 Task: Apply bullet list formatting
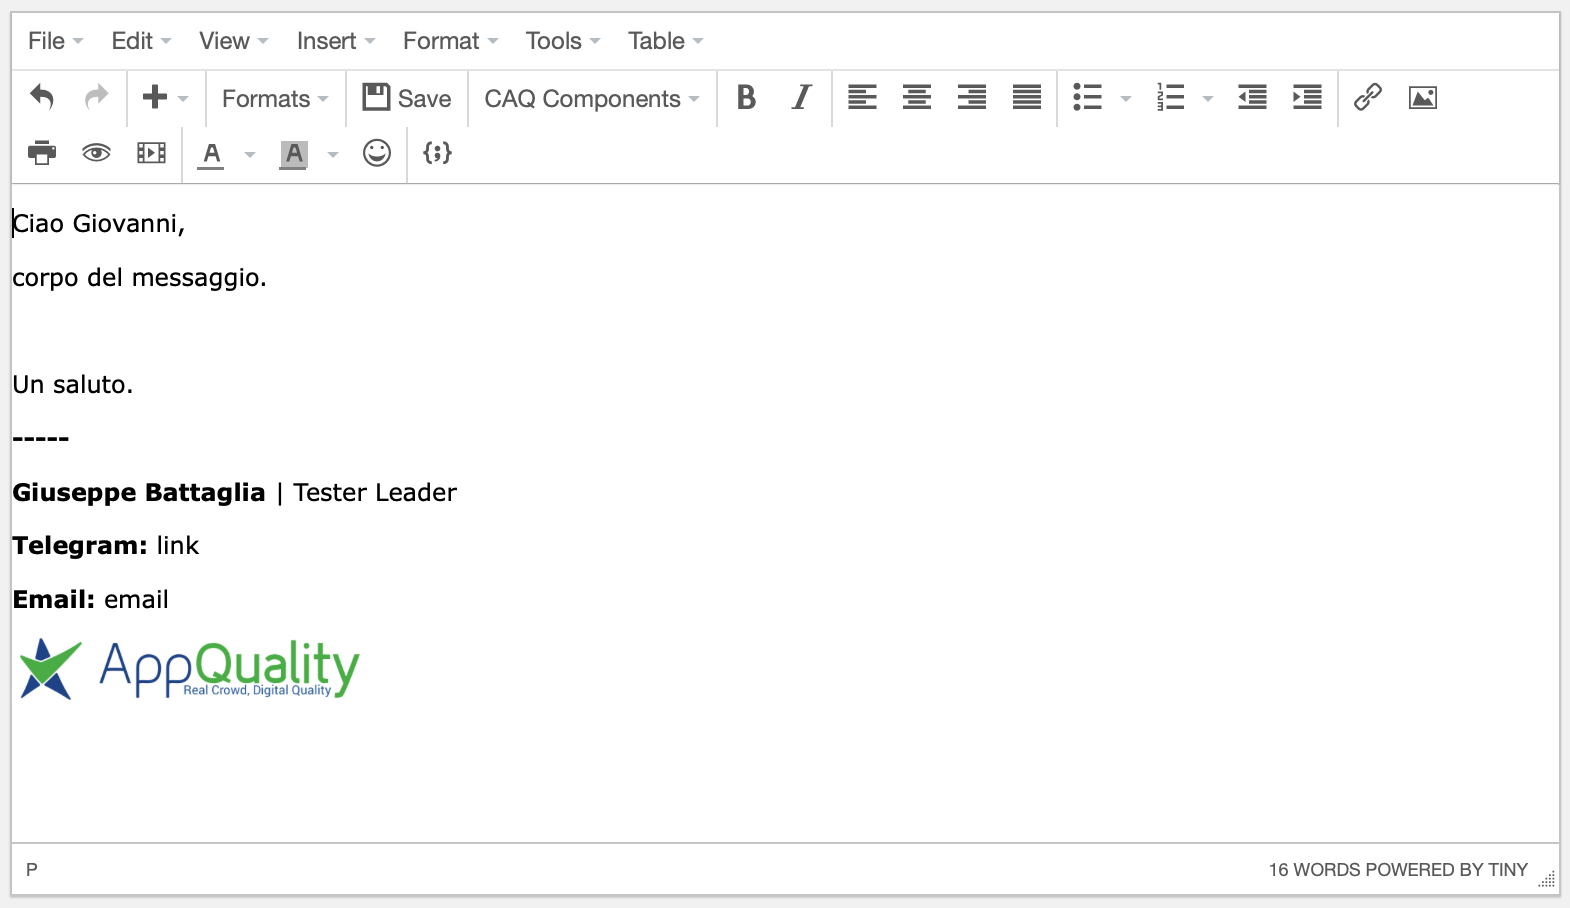pos(1087,97)
